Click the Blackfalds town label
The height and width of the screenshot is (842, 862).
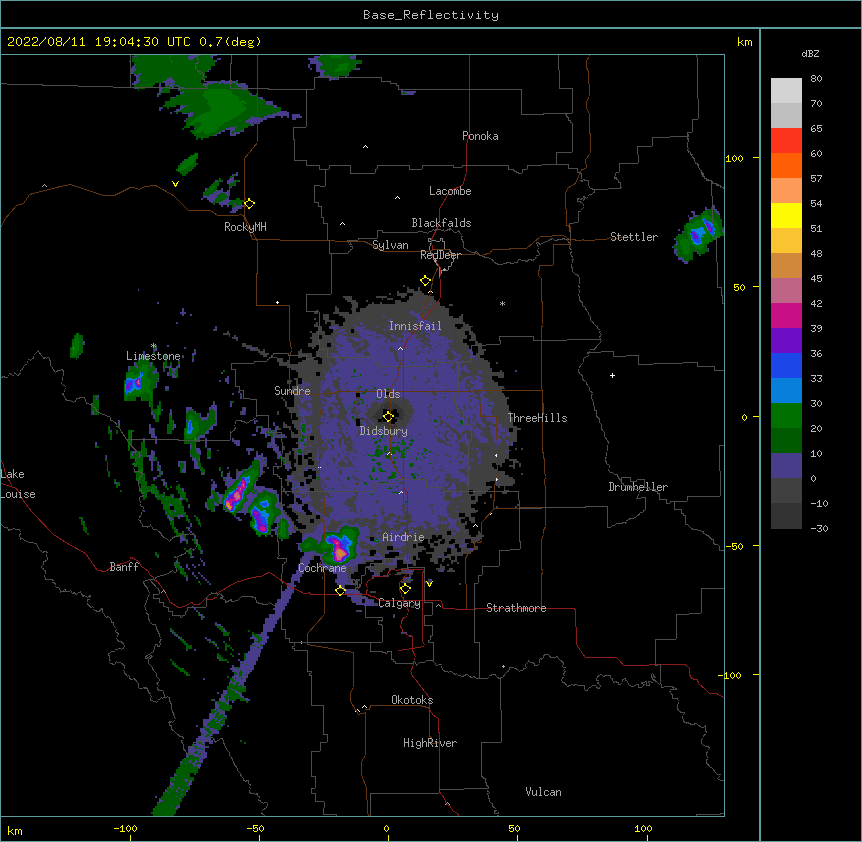click(x=441, y=223)
